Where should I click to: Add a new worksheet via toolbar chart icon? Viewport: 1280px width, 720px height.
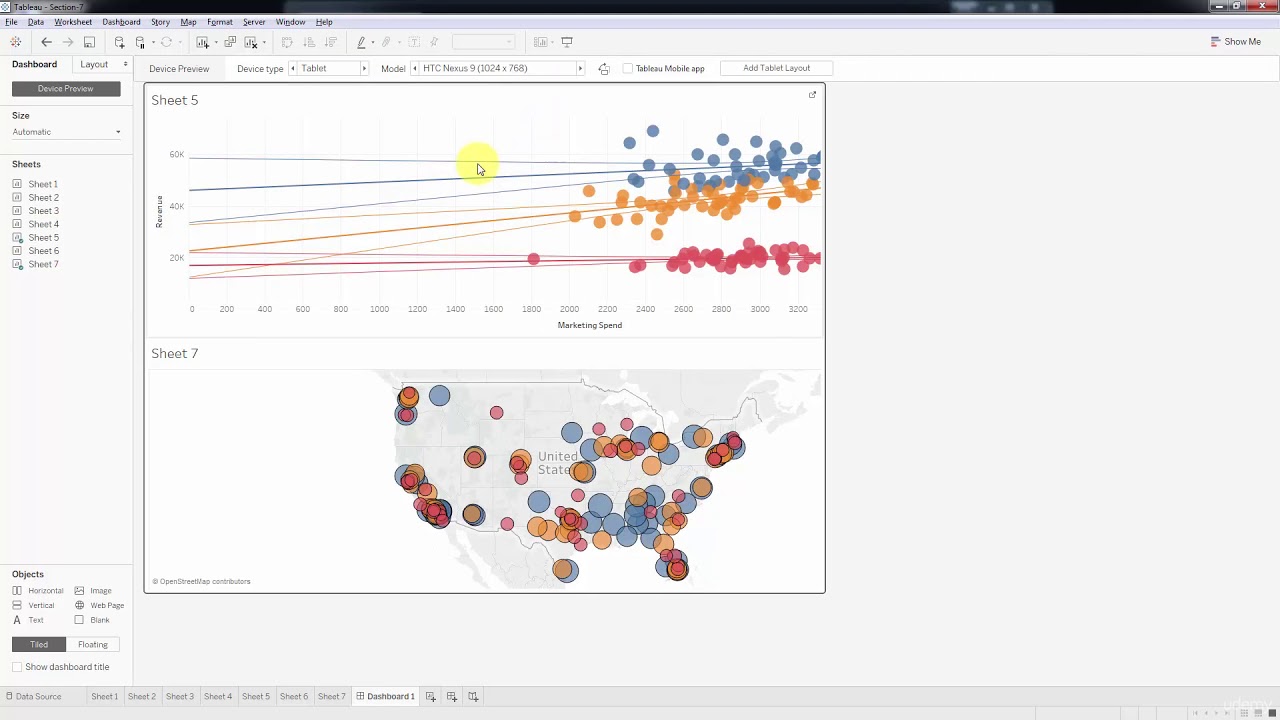(x=203, y=42)
